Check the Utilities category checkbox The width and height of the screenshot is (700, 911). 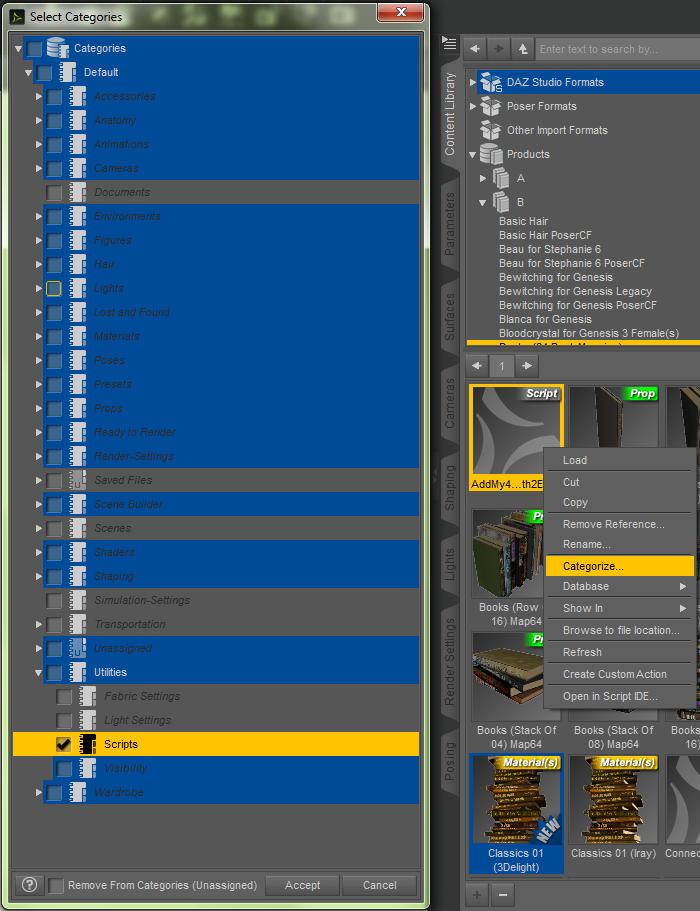click(x=53, y=672)
